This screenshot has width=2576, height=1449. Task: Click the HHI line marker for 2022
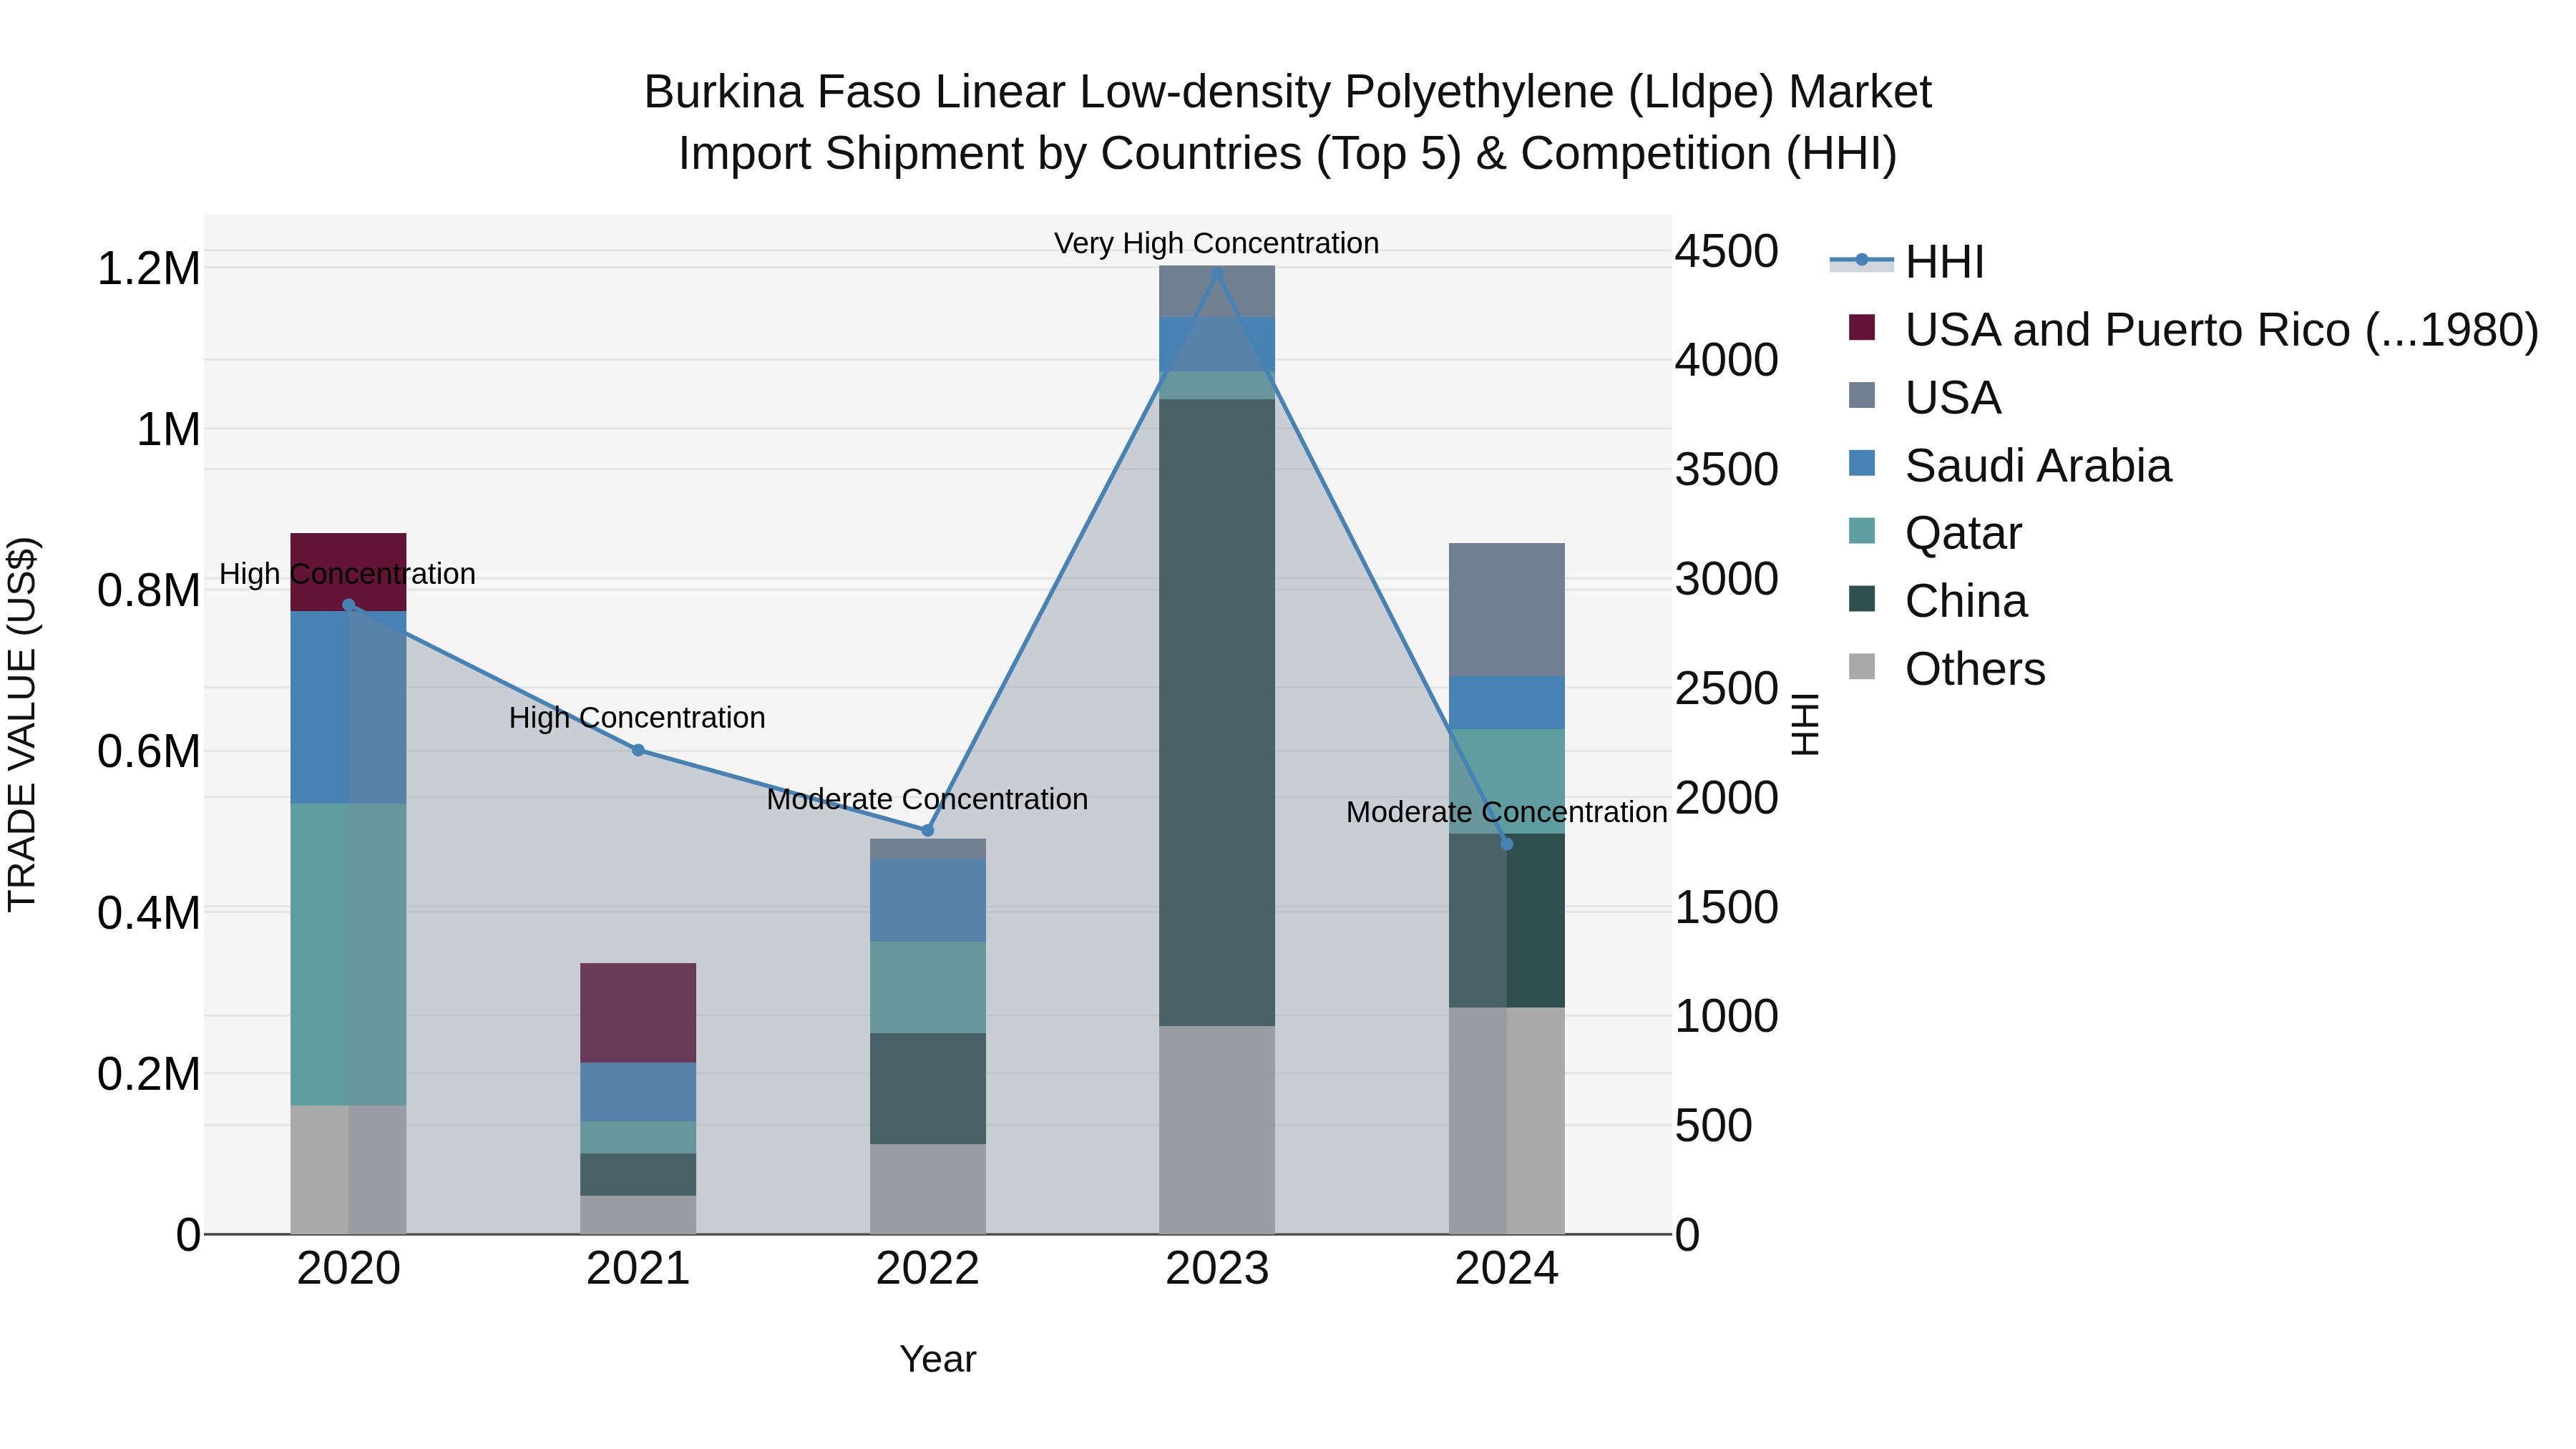coord(927,830)
